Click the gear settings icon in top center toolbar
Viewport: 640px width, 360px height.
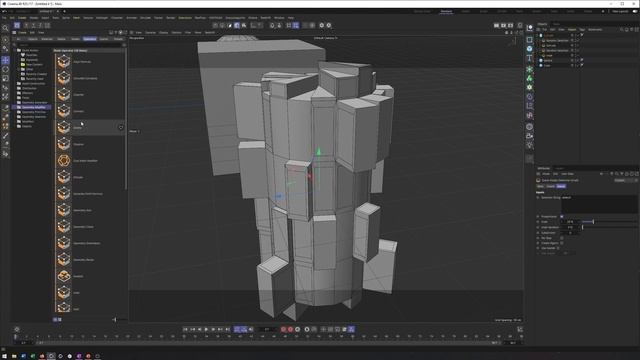click(321, 25)
